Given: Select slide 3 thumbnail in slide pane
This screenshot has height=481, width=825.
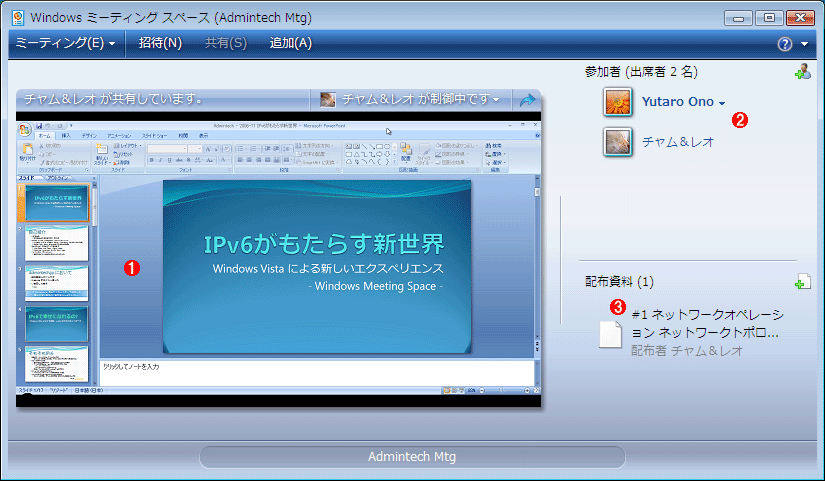Looking at the screenshot, I should [x=57, y=283].
